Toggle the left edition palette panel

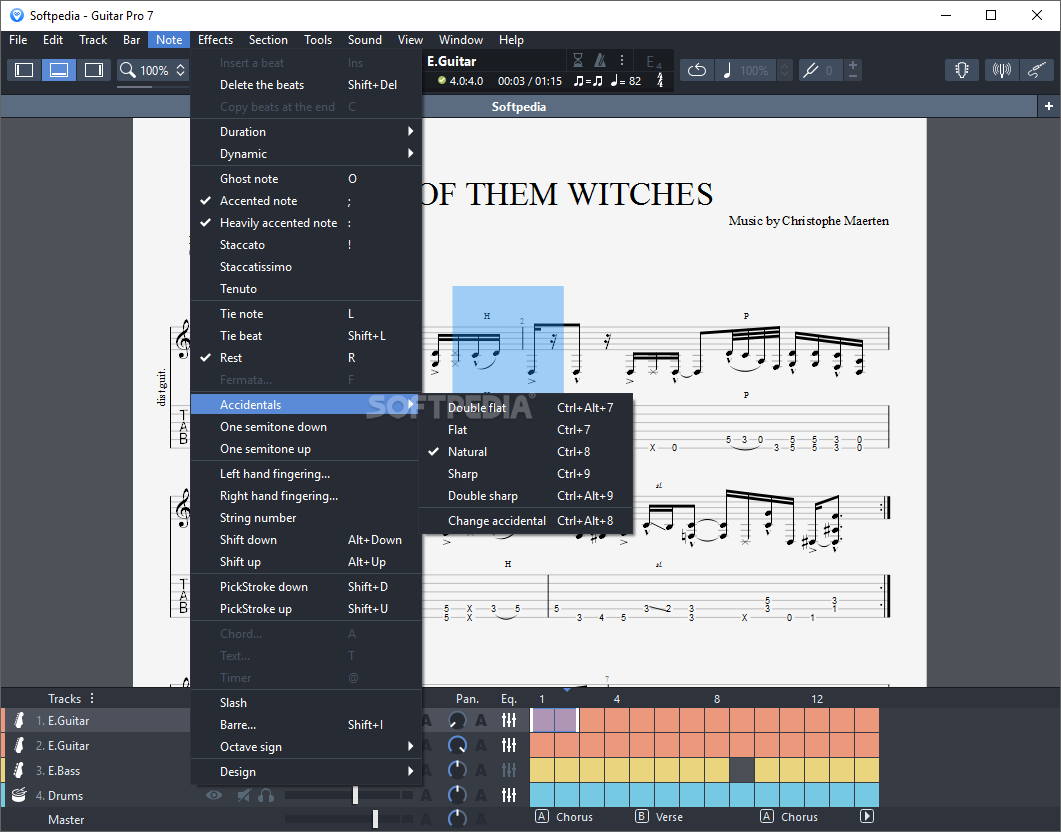tap(24, 70)
